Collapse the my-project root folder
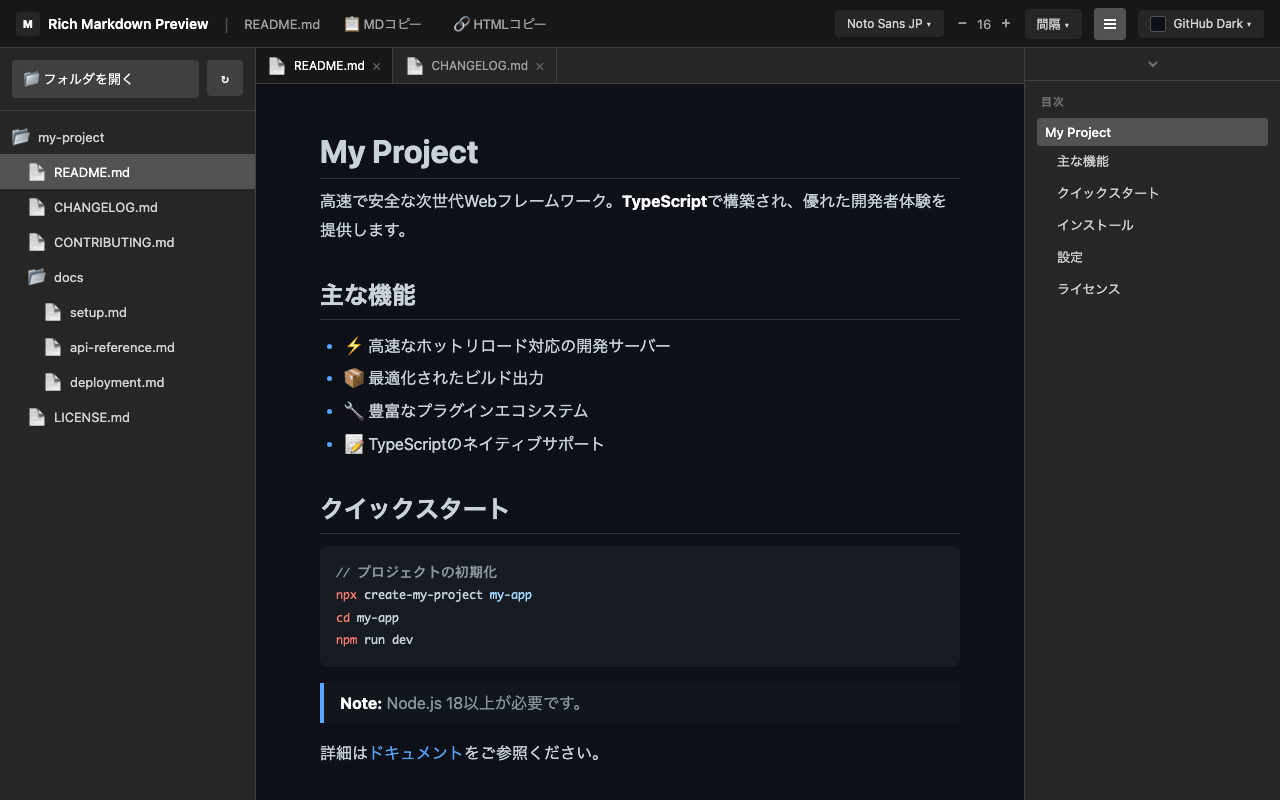 [x=127, y=137]
